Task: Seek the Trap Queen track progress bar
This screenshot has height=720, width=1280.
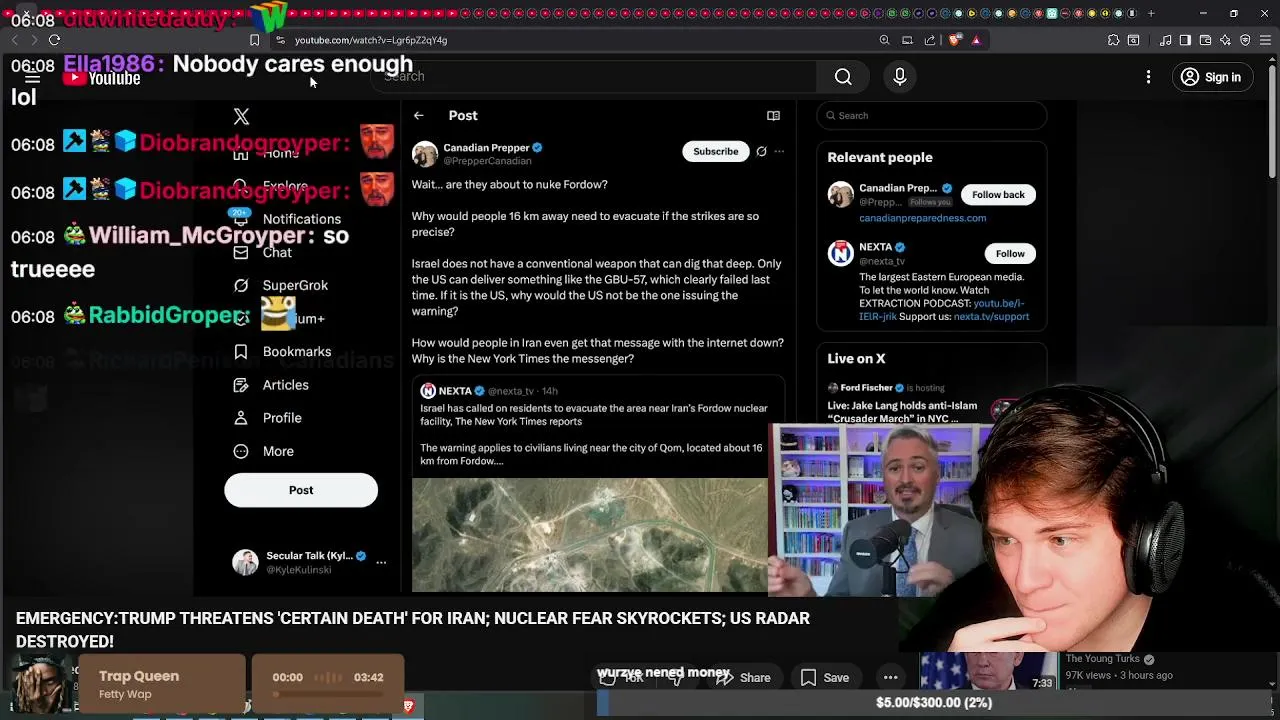Action: click(328, 693)
